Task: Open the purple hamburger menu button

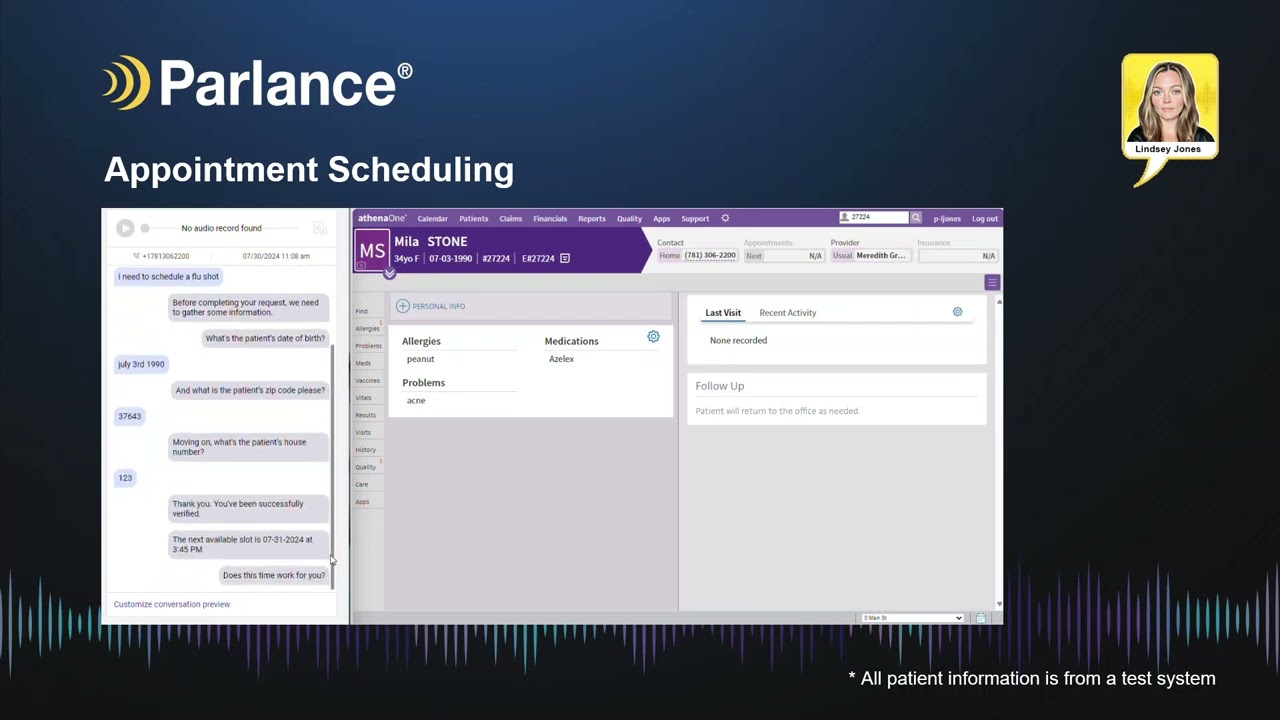Action: pos(992,282)
